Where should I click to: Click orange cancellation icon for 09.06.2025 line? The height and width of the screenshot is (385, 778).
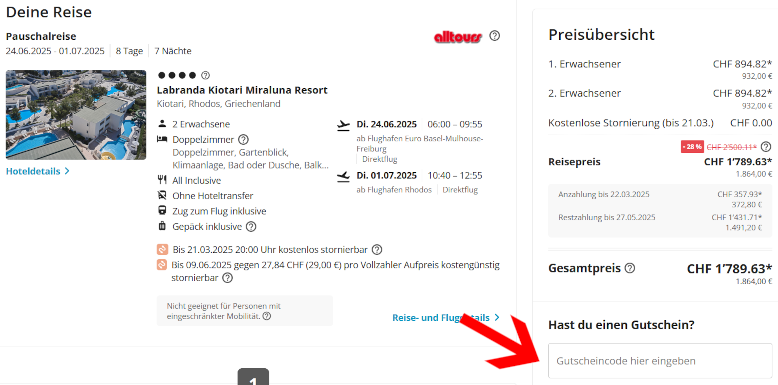[x=162, y=264]
